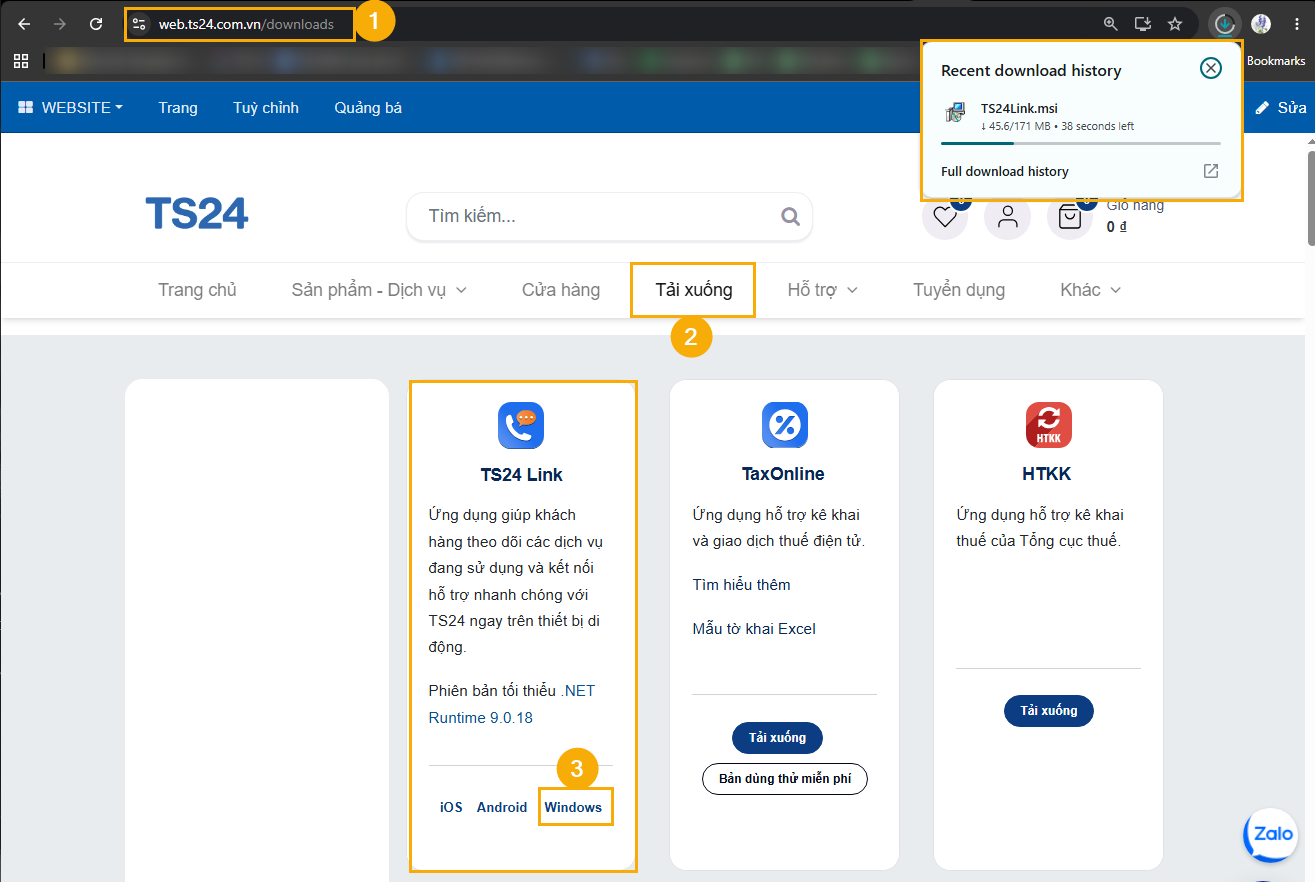This screenshot has height=882, width=1315.
Task: Reload the page with refresh icon
Action: point(96,24)
